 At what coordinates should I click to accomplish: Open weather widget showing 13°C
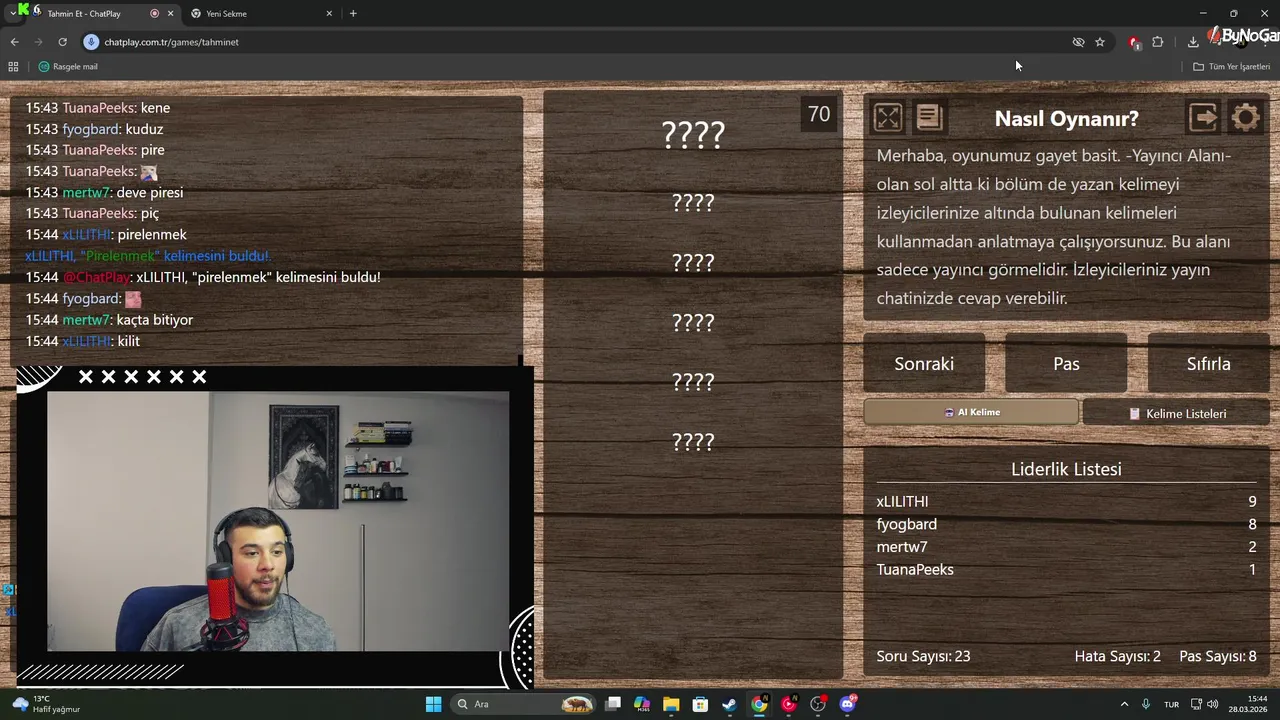[x=45, y=704]
